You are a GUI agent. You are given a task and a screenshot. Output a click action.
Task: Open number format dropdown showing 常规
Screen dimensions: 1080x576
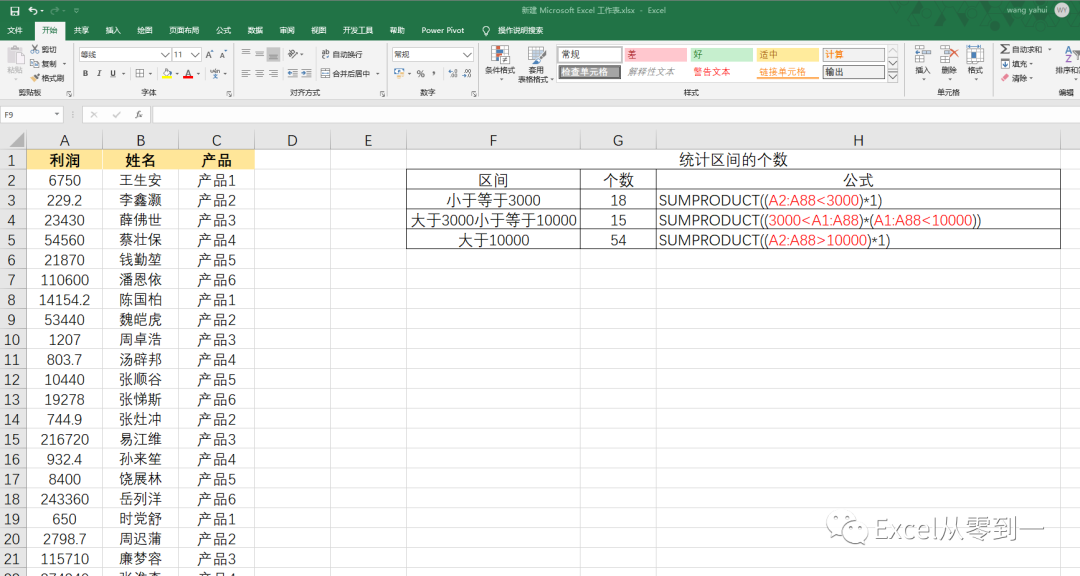click(x=467, y=54)
